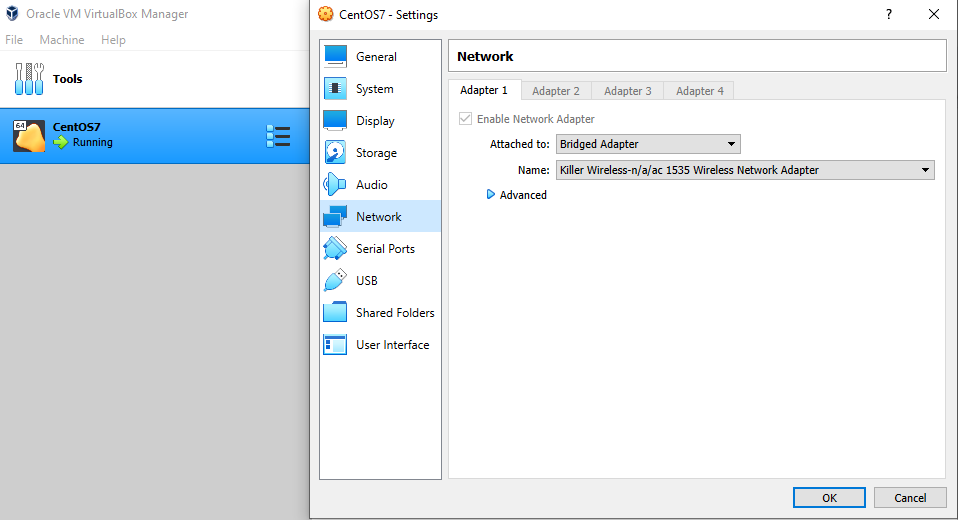
Task: Click the Tools label in Manager
Action: click(x=67, y=79)
